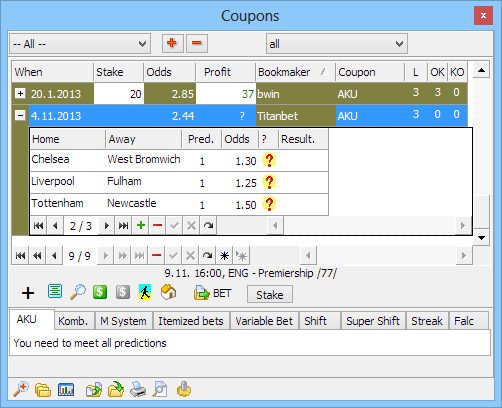The image size is (502, 408).
Task: Click the right arrow of the main horizontal scrollbar
Action: (x=464, y=256)
